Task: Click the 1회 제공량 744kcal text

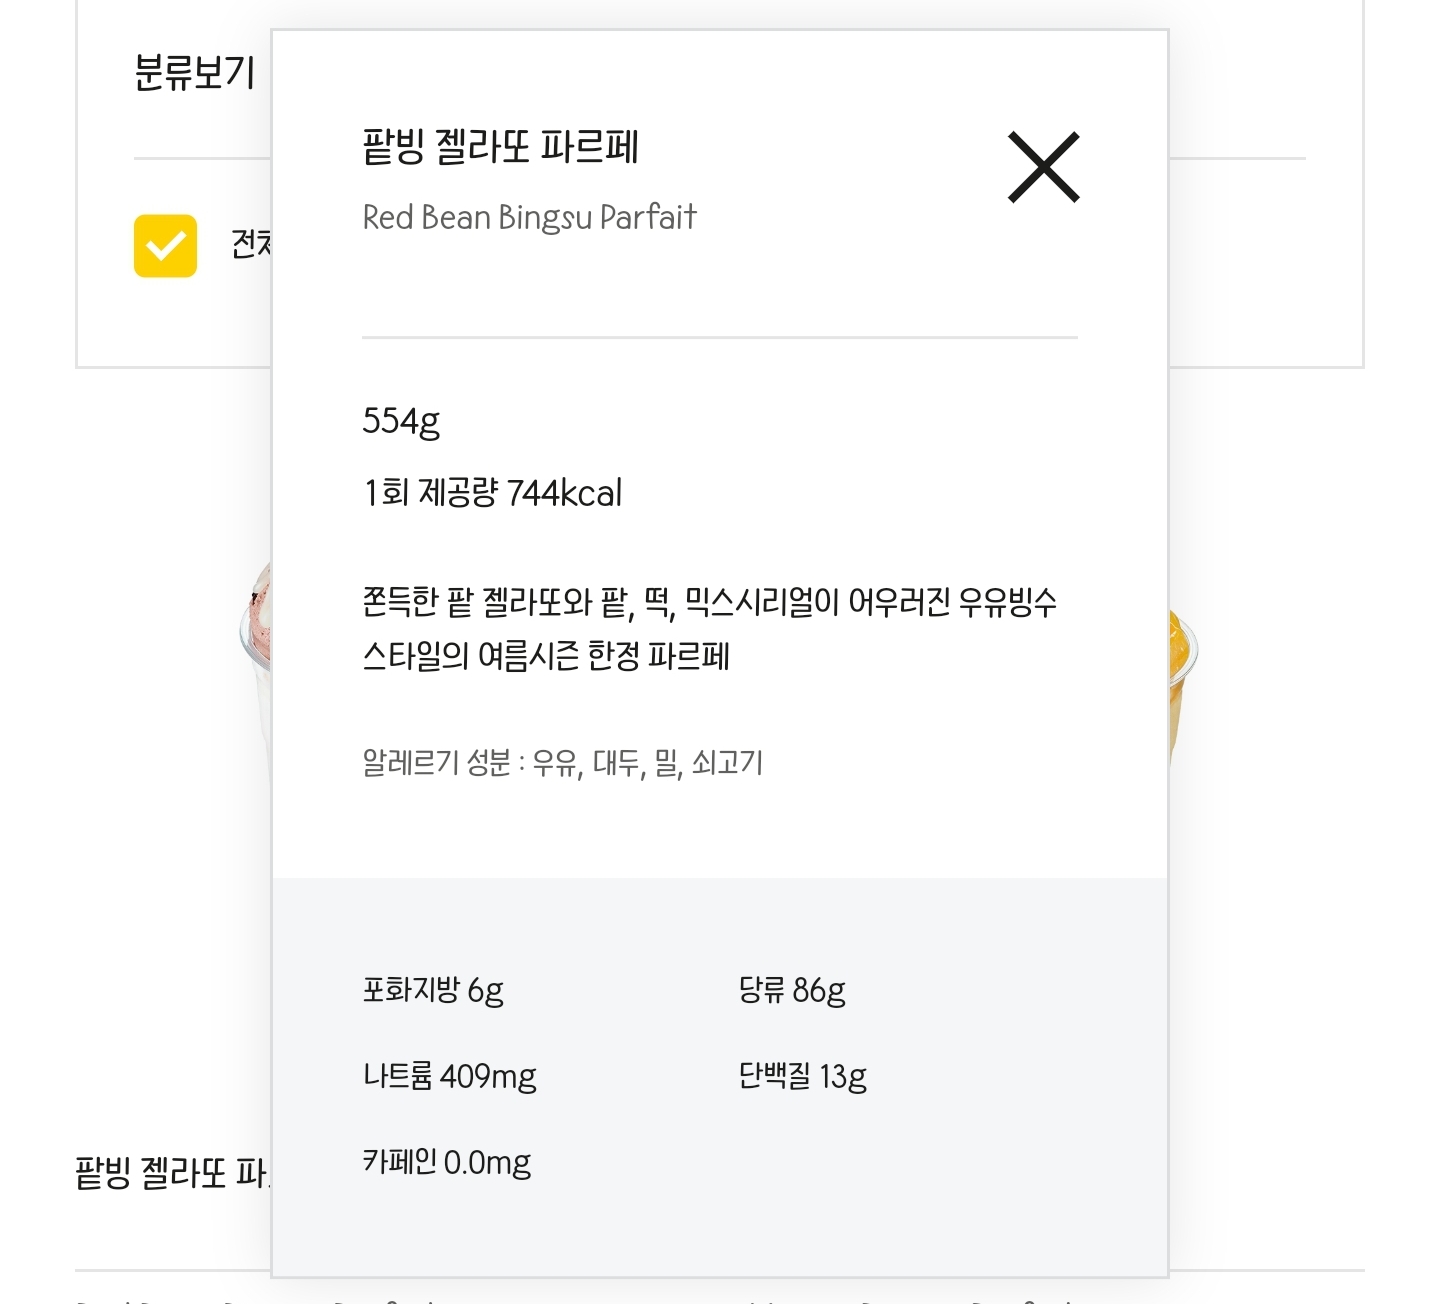Action: tap(492, 493)
